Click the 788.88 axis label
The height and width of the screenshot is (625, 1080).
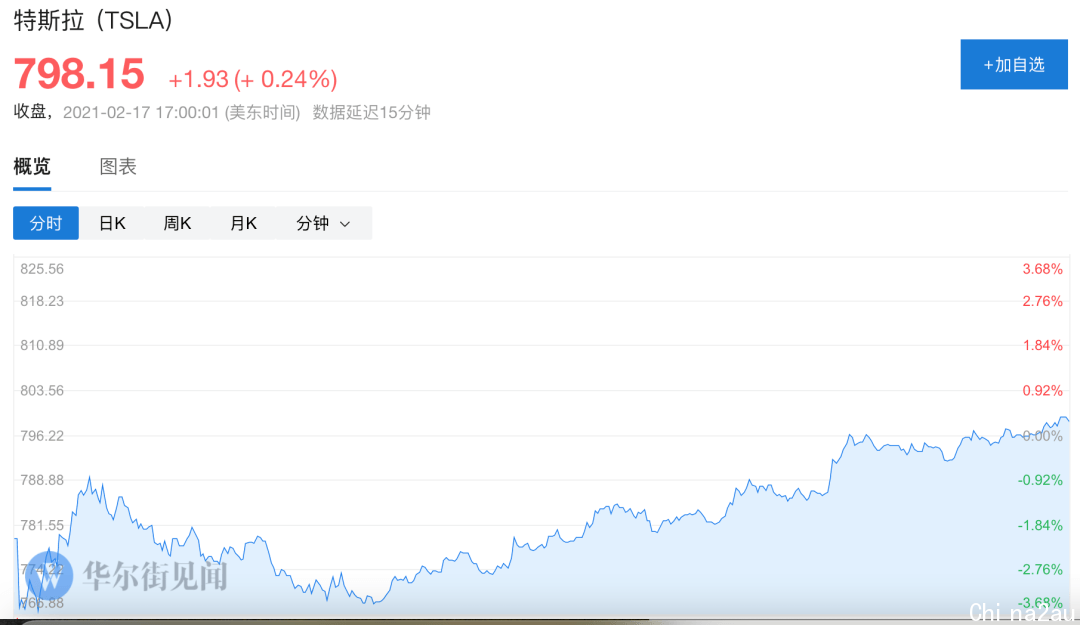point(42,480)
